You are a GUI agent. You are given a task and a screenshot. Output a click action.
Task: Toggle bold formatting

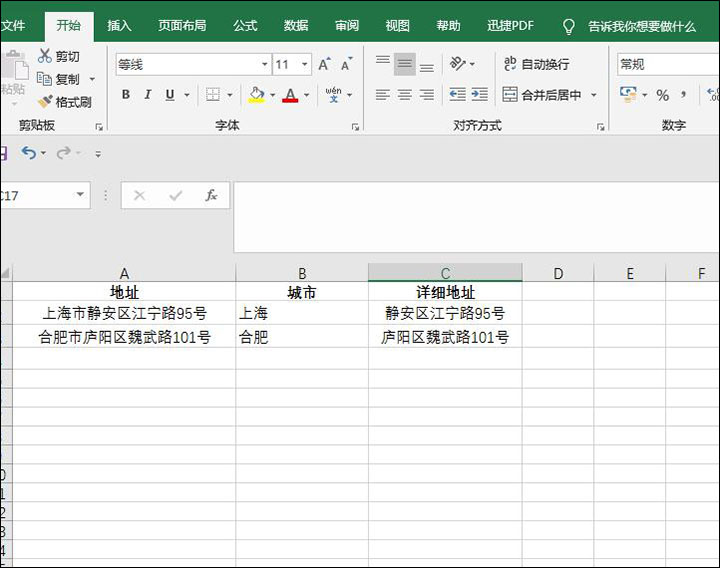[x=125, y=95]
